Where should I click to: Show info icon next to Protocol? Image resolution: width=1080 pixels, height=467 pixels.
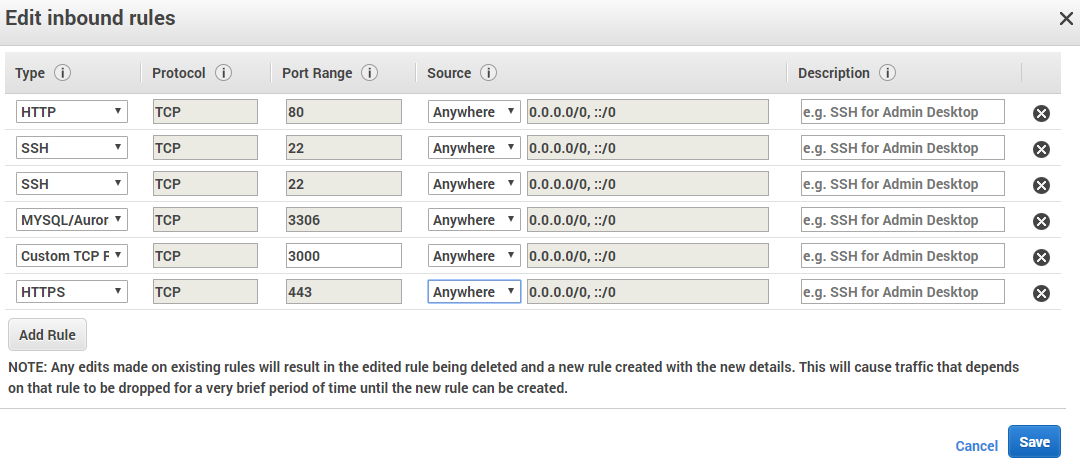tap(223, 72)
